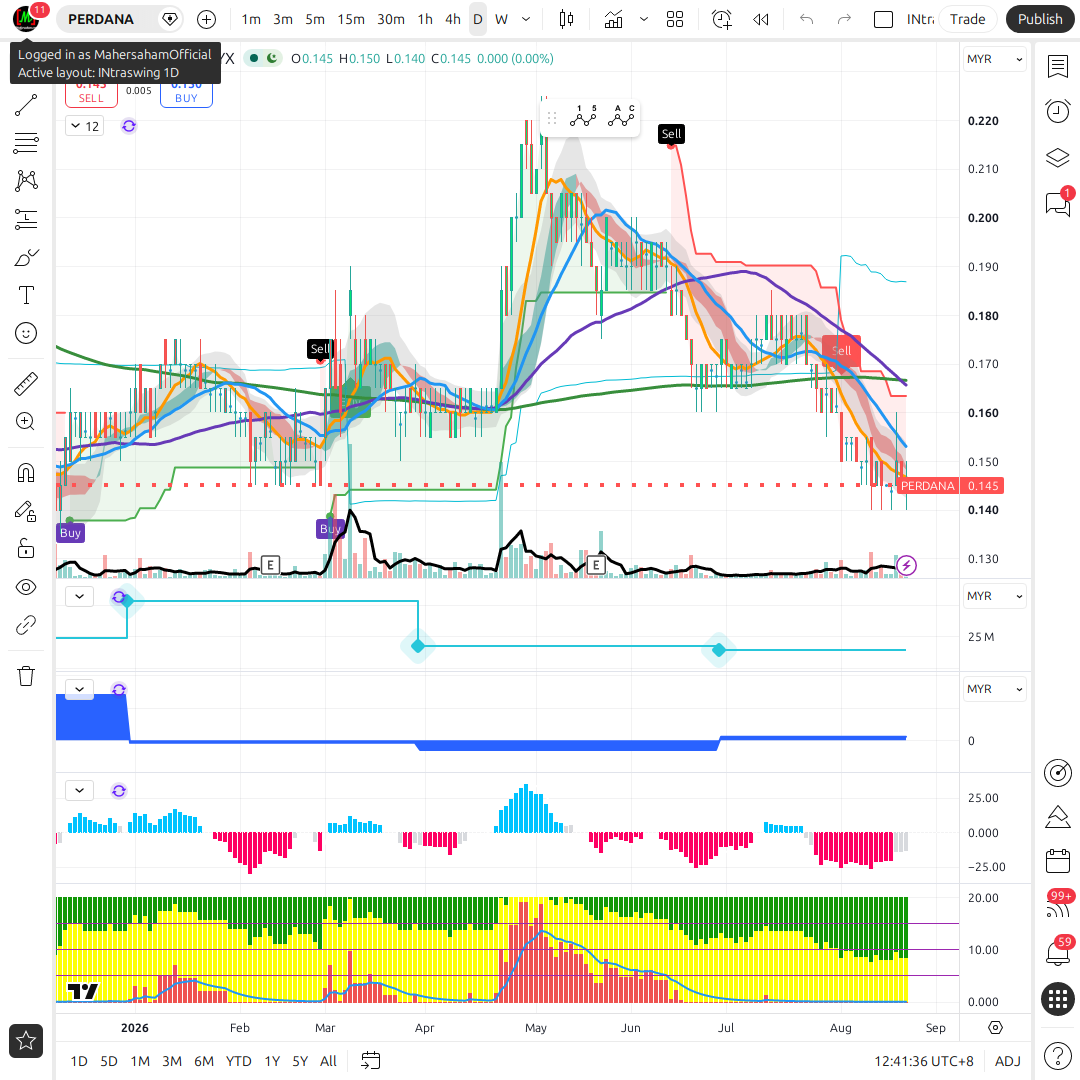Open forecasting and measurement tools
The width and height of the screenshot is (1080, 1080).
pos(25,220)
